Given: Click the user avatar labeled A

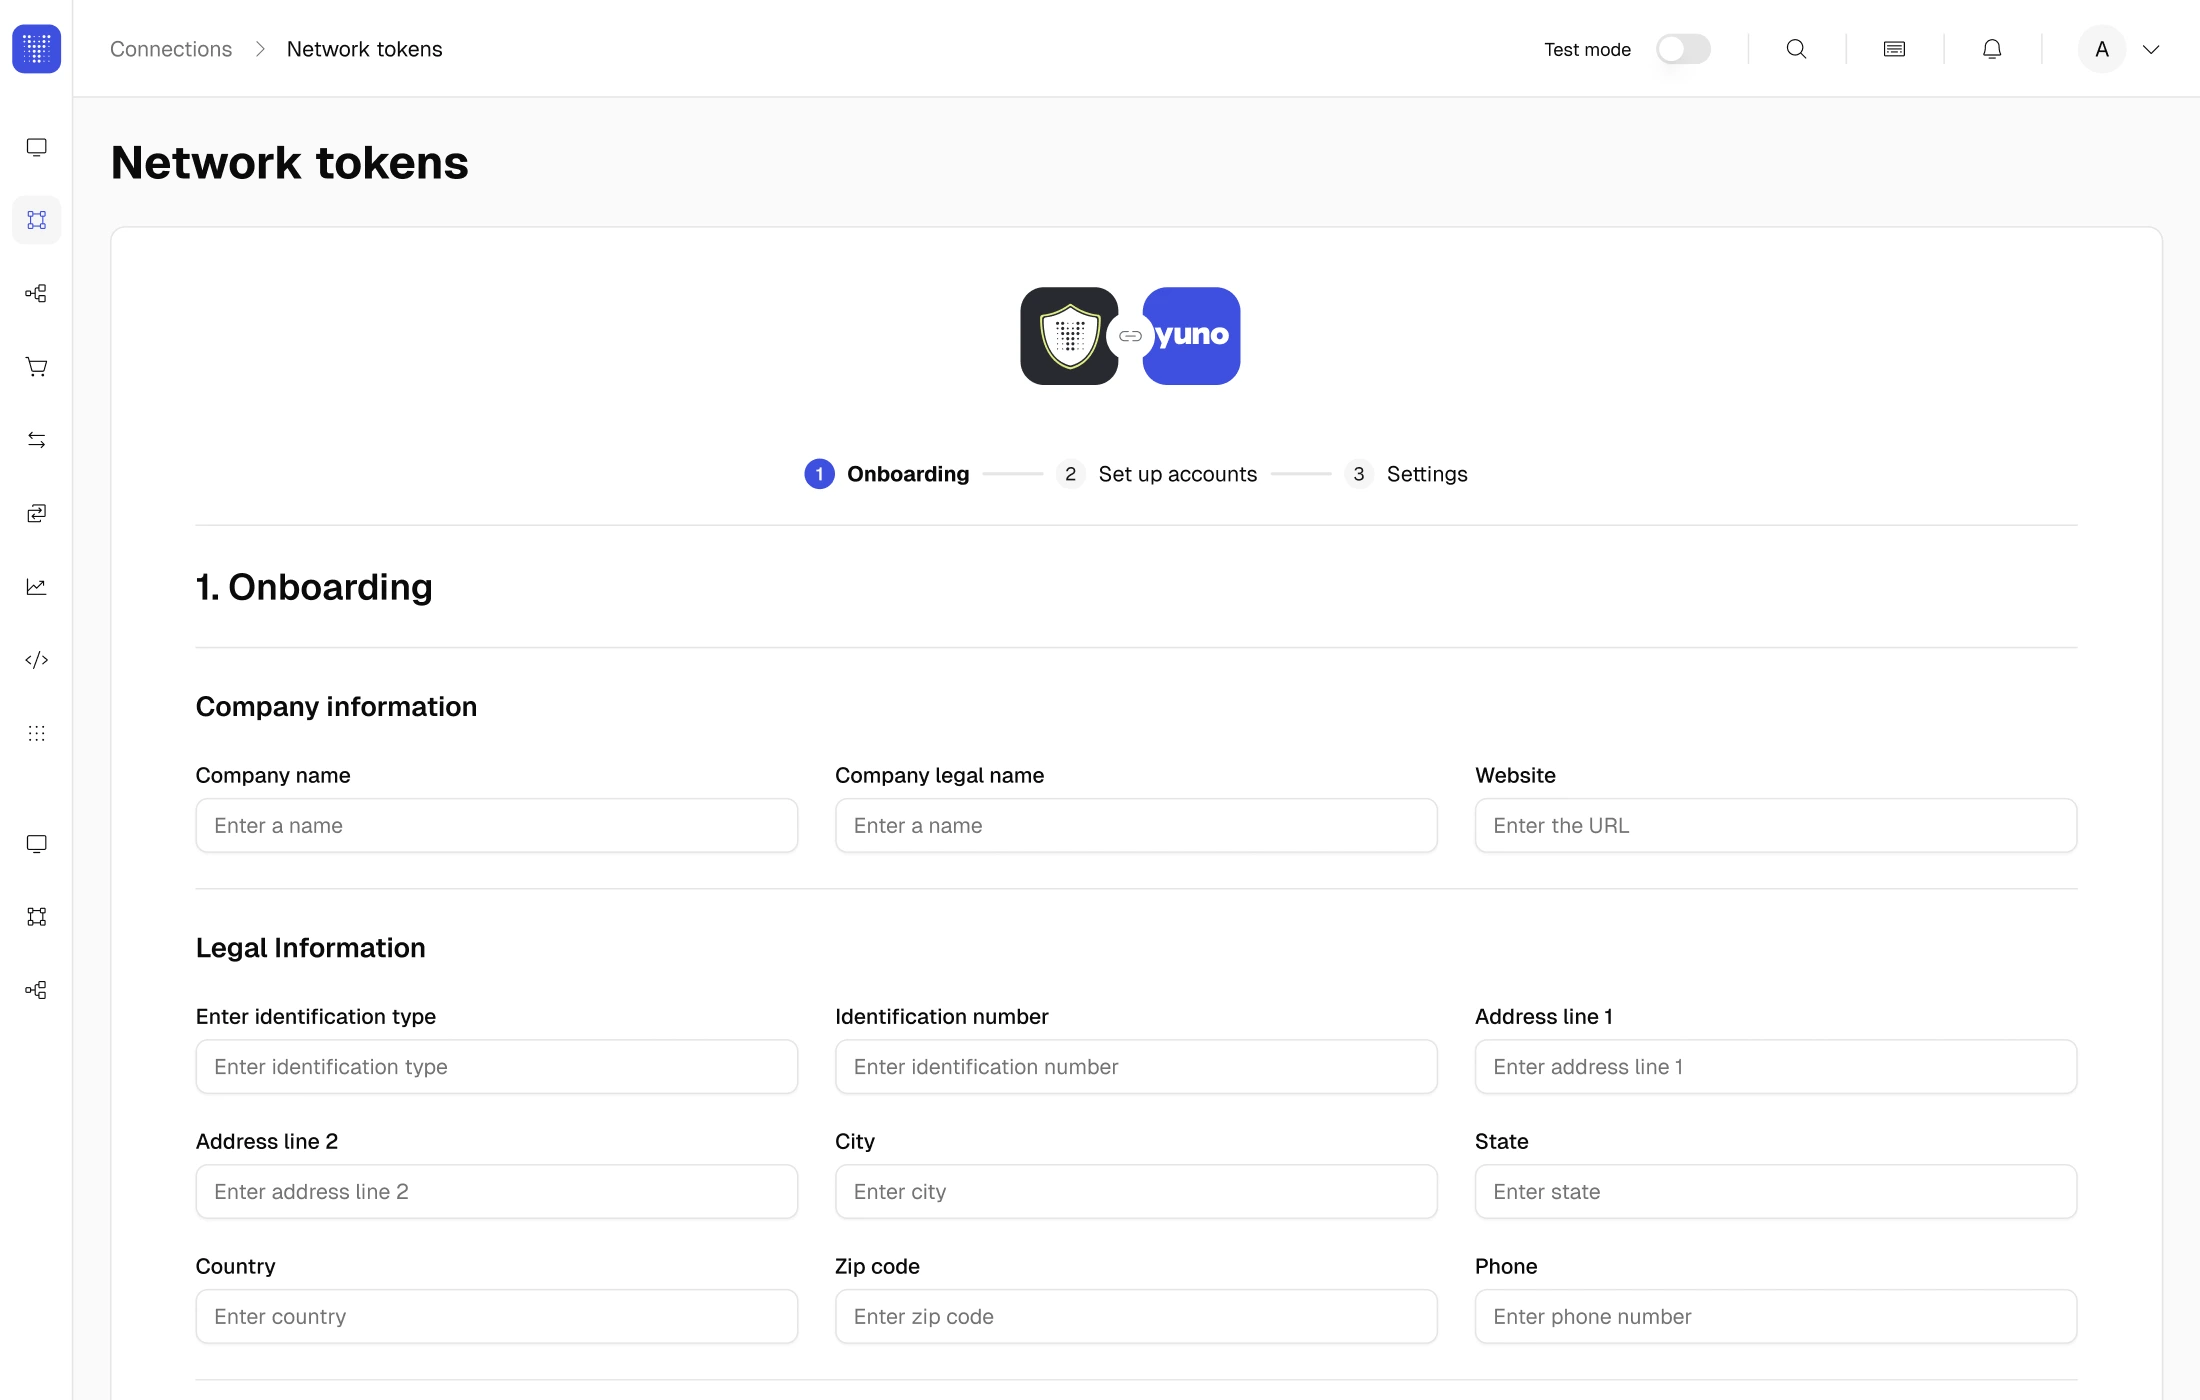Looking at the screenshot, I should [x=2102, y=49].
